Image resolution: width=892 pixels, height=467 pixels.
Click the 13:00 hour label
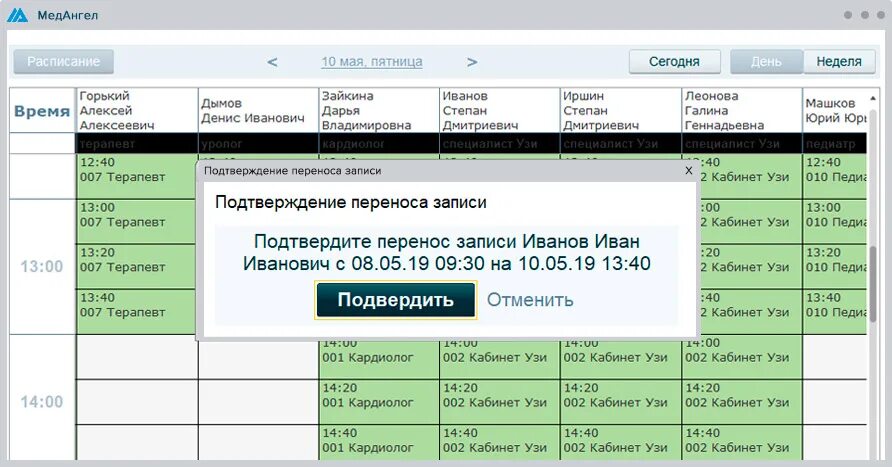pos(42,266)
